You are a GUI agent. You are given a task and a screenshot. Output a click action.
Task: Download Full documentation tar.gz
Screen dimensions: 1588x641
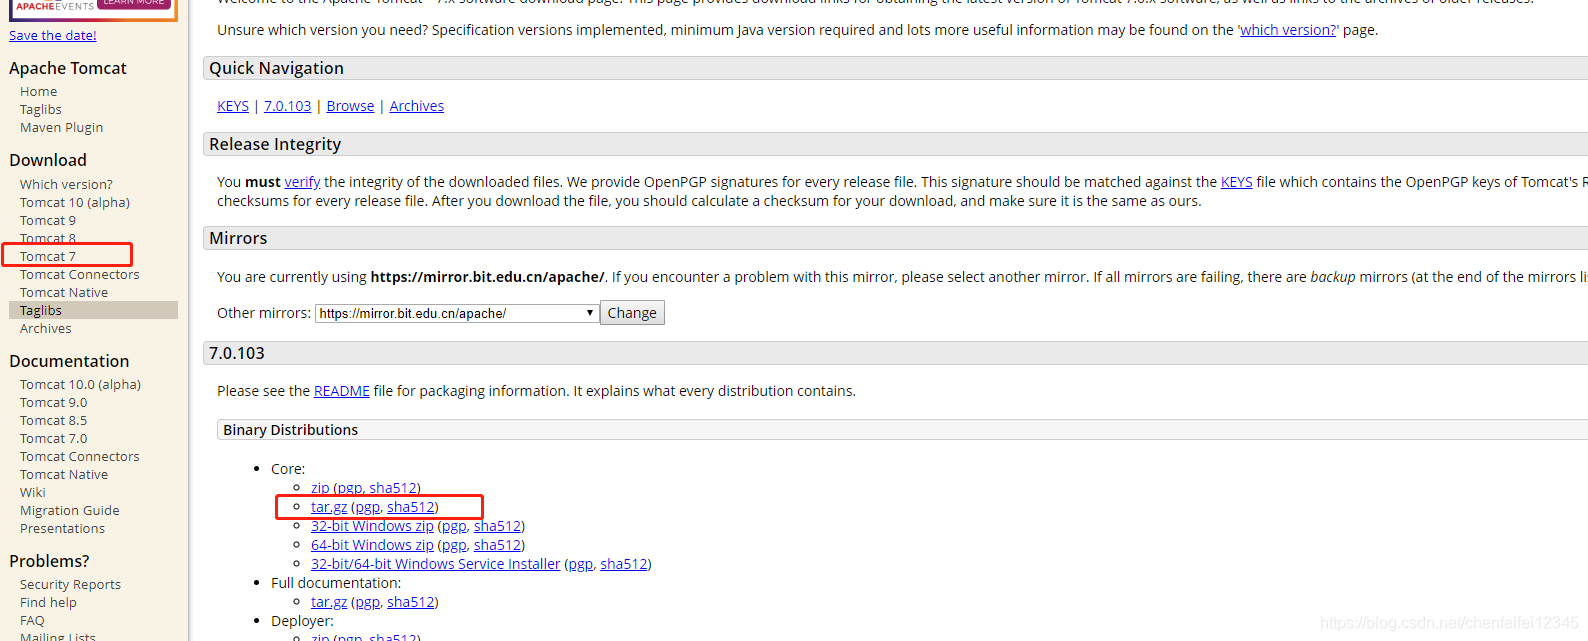329,602
